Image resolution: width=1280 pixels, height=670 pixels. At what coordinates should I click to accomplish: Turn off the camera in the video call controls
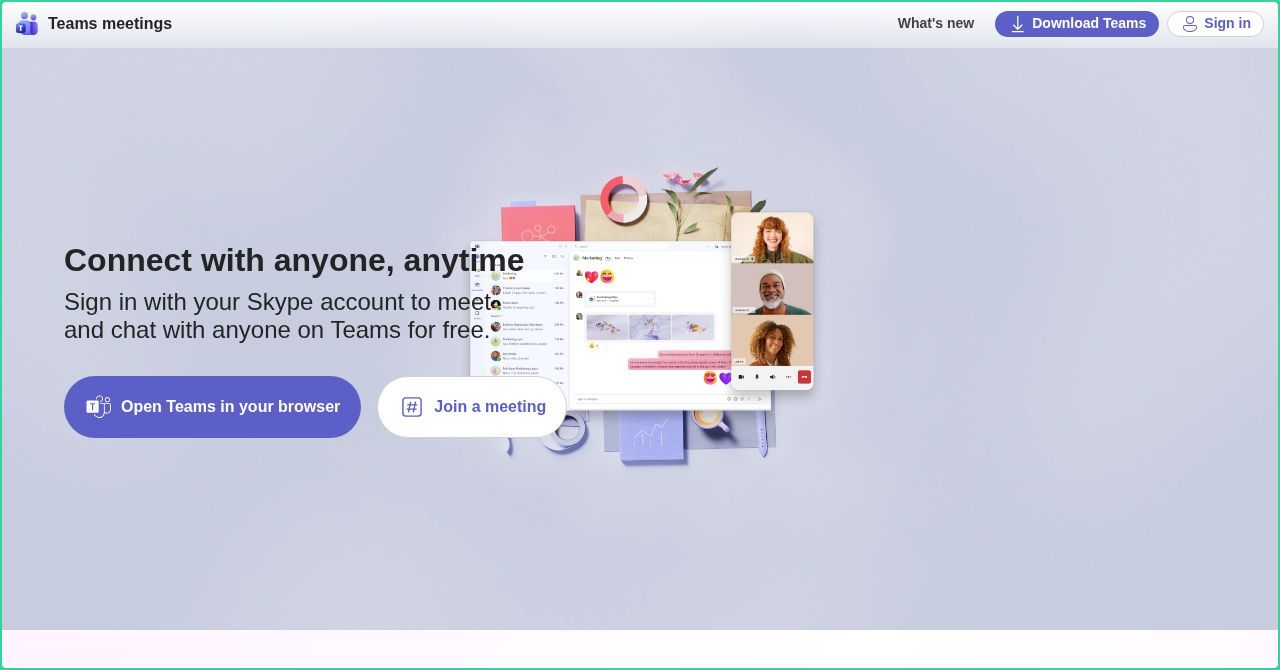click(742, 377)
